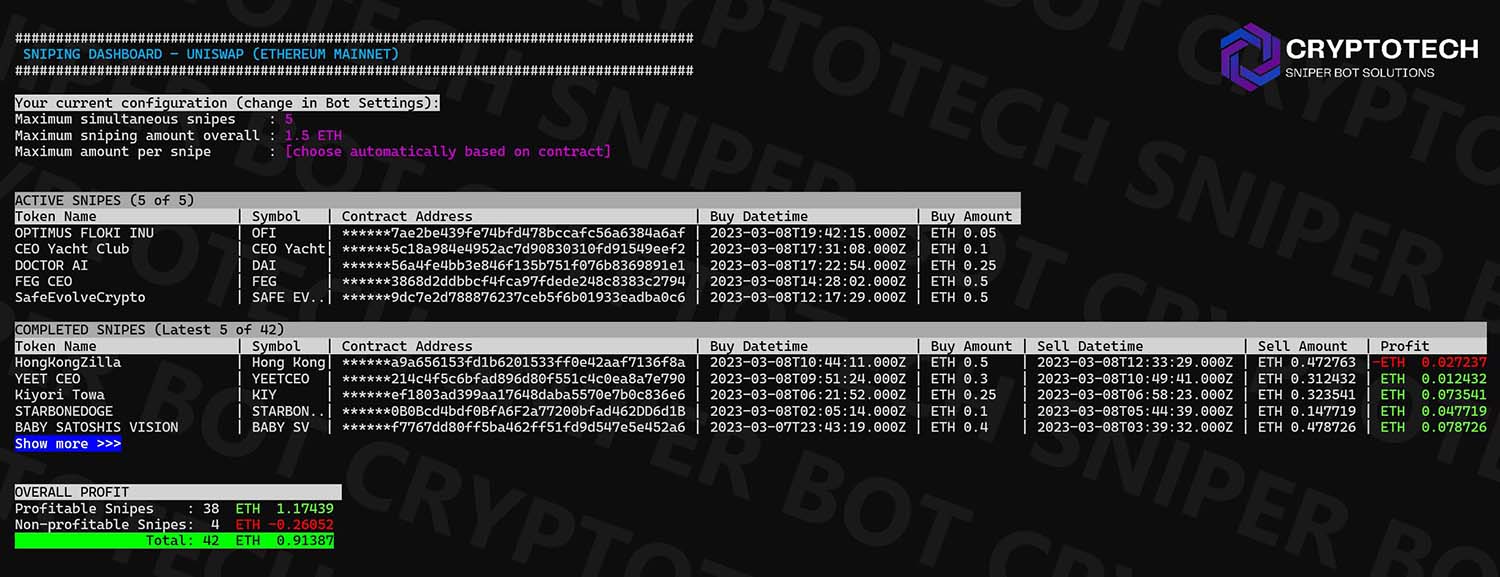The height and width of the screenshot is (577, 1500).
Task: Select the OPTIMUS FLOKI INU snipe row
Action: click(517, 233)
